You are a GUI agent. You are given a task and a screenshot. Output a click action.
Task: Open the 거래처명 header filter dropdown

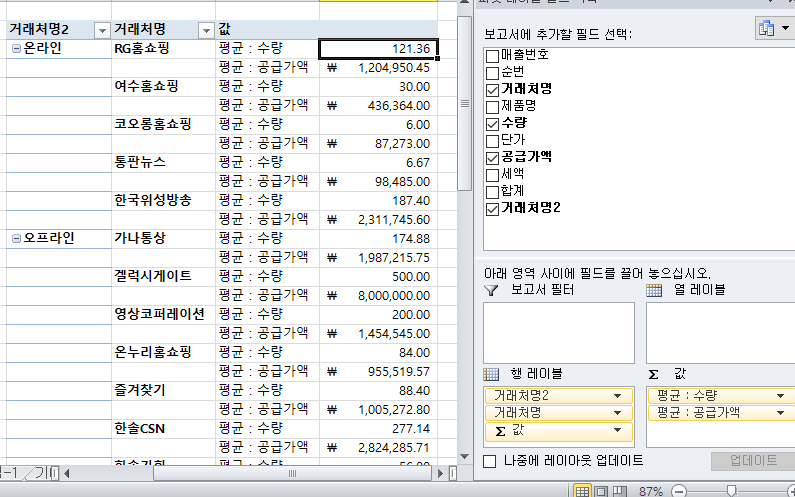[205, 30]
